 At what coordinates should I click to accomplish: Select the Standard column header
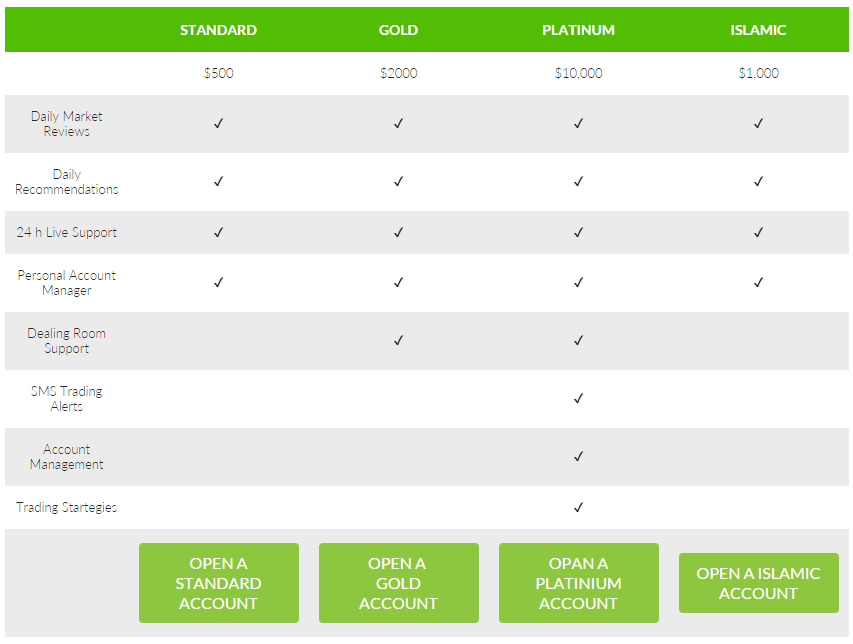[218, 30]
